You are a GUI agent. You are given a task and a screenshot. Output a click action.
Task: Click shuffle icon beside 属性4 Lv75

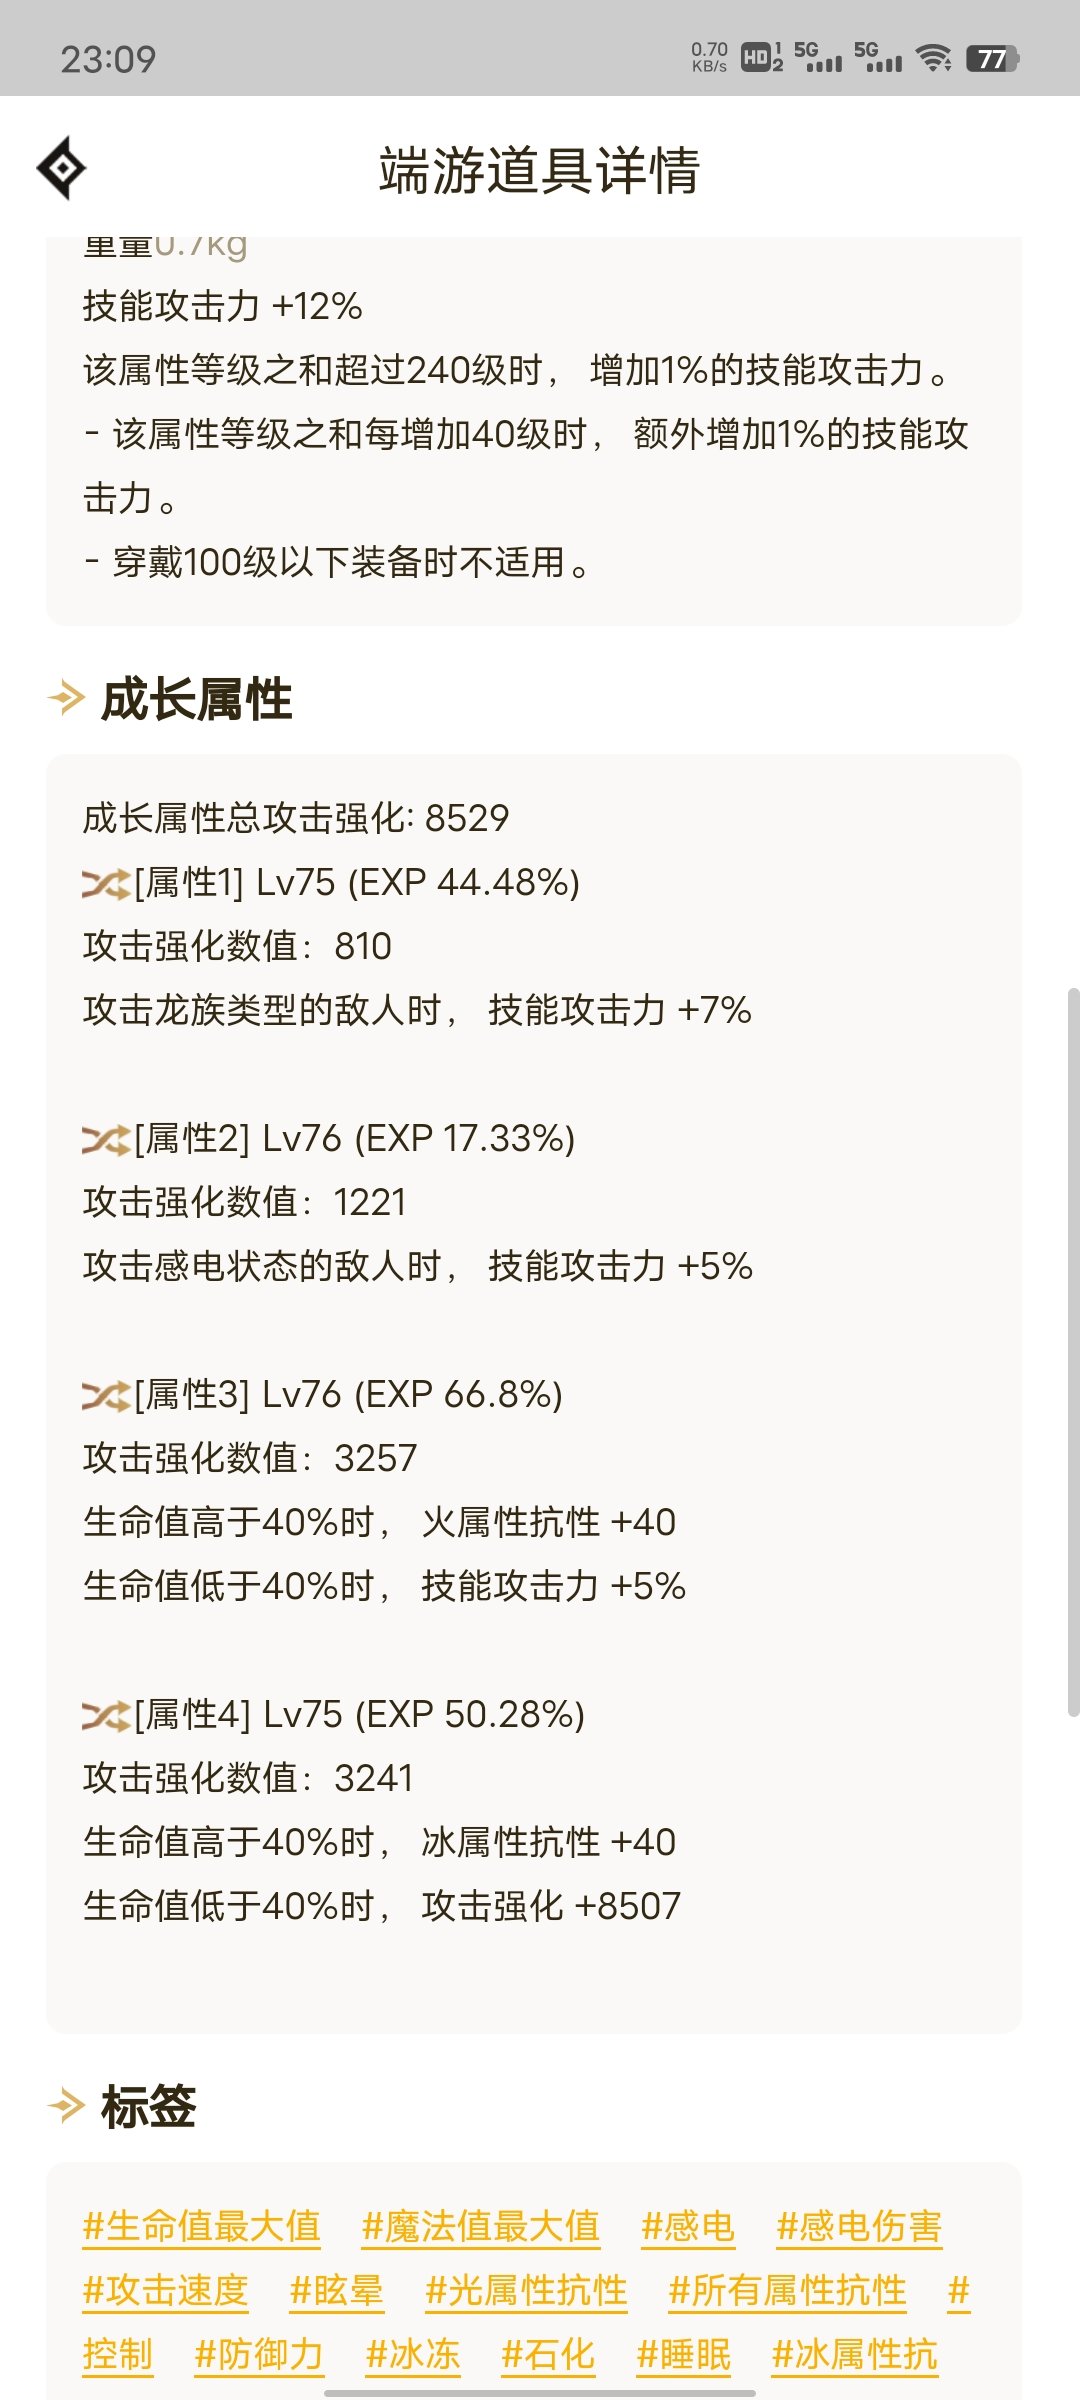(x=106, y=1716)
